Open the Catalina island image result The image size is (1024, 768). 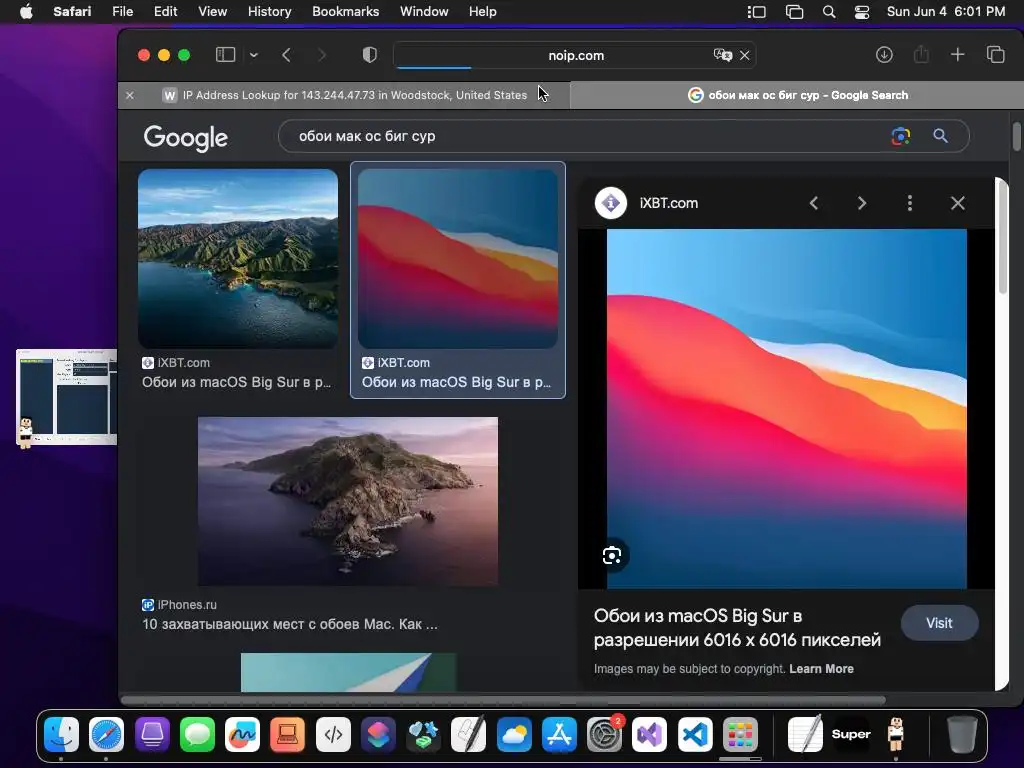pyautogui.click(x=347, y=502)
